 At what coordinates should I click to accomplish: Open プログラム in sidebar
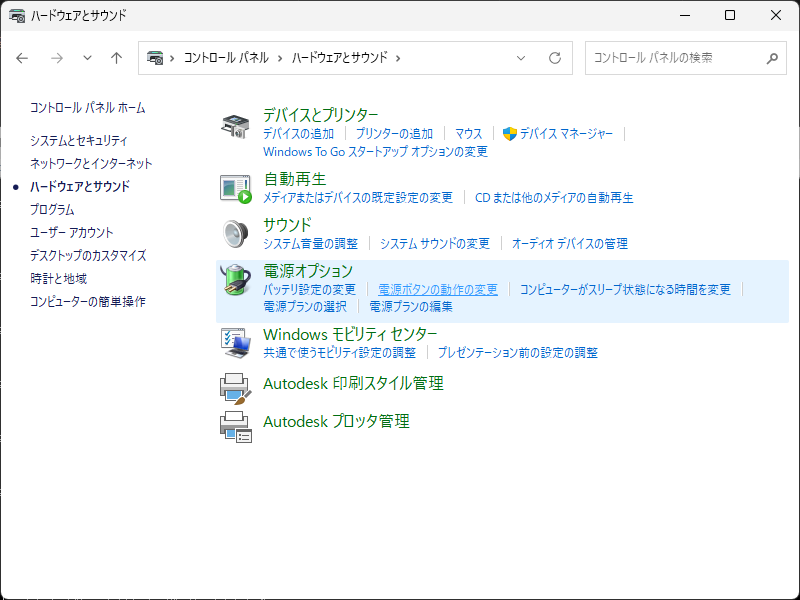click(52, 209)
